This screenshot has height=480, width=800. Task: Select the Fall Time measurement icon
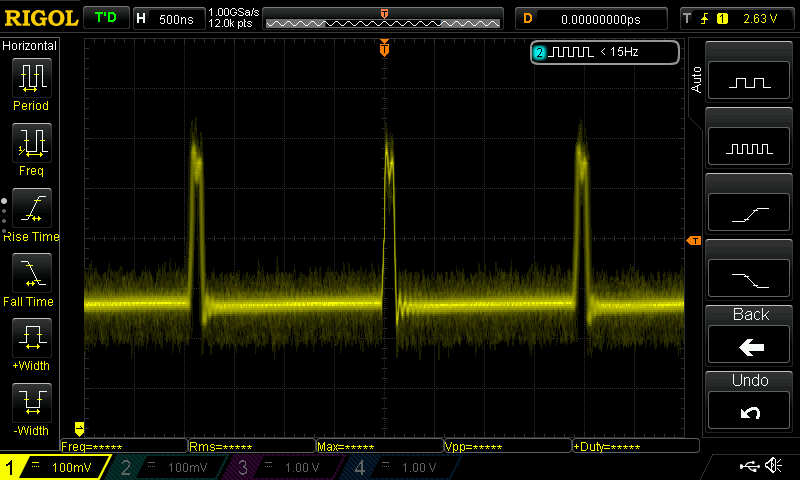pos(32,273)
